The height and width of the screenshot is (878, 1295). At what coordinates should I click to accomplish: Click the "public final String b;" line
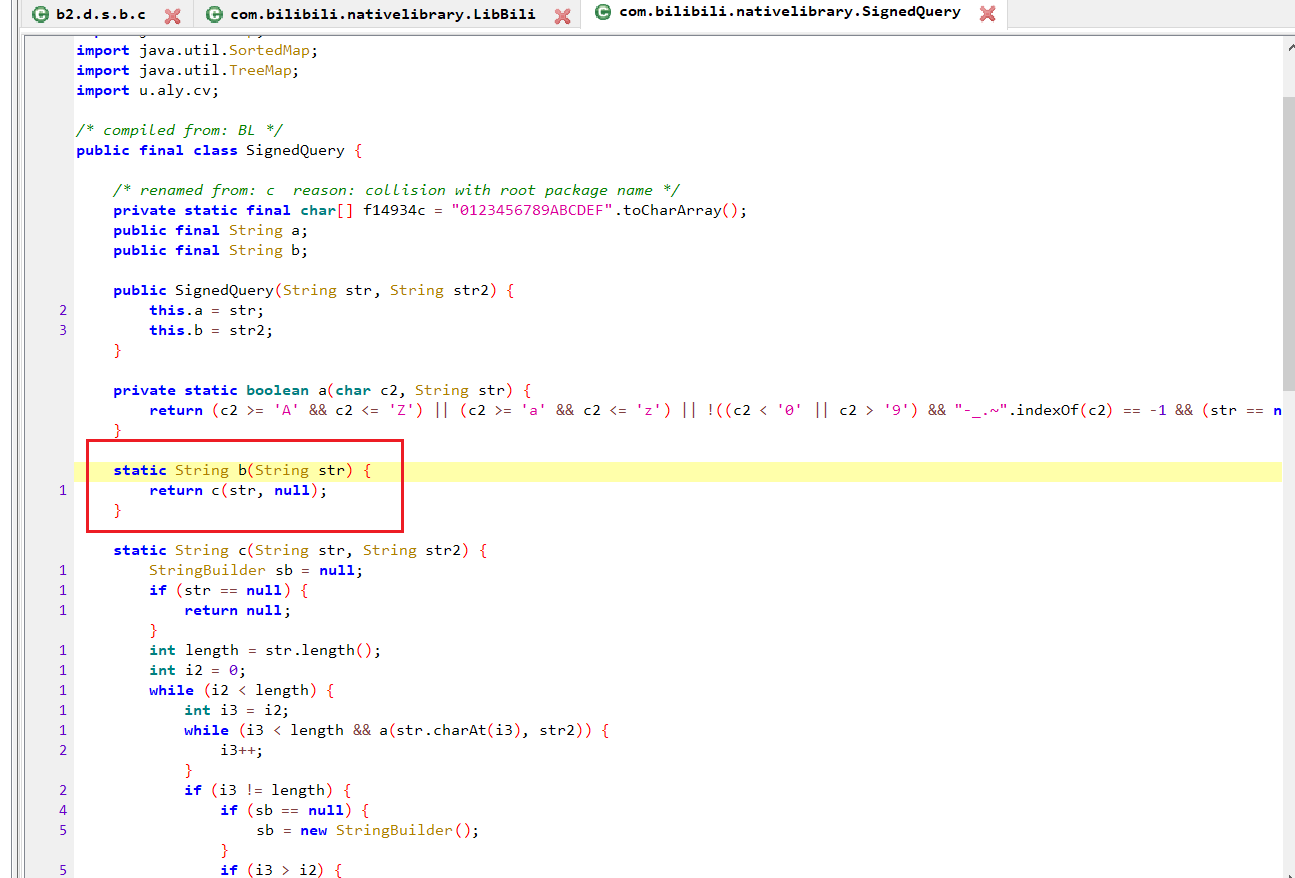211,250
